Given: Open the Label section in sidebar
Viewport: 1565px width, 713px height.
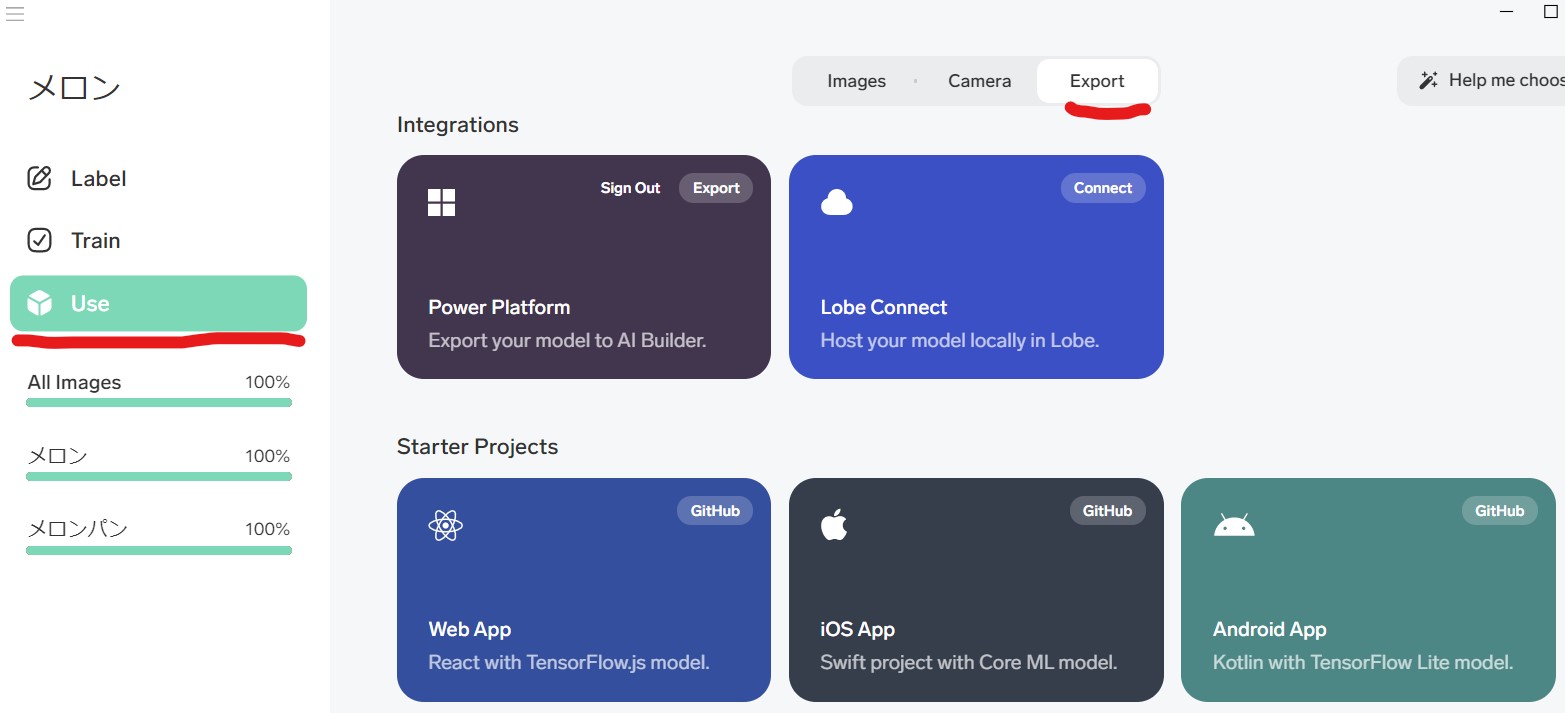Looking at the screenshot, I should 158,179.
